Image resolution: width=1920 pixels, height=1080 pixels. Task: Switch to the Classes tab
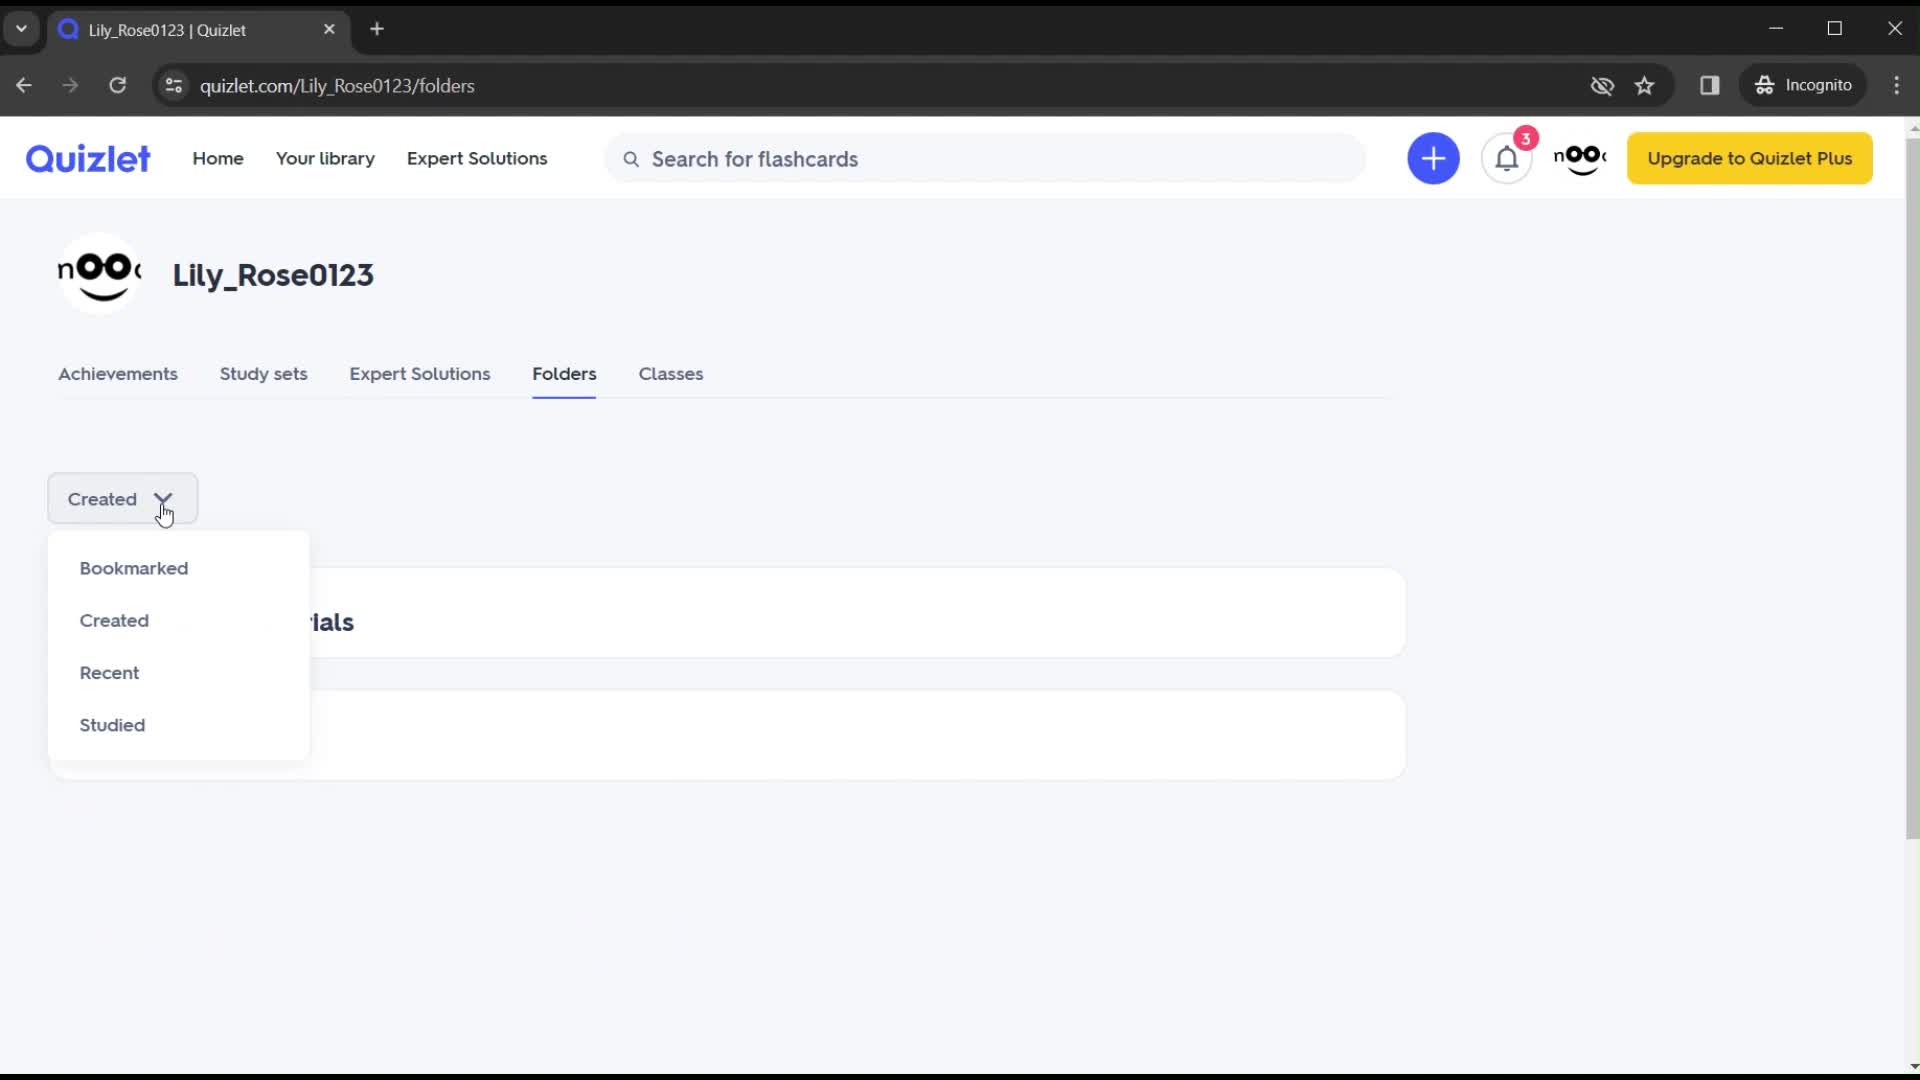(671, 373)
